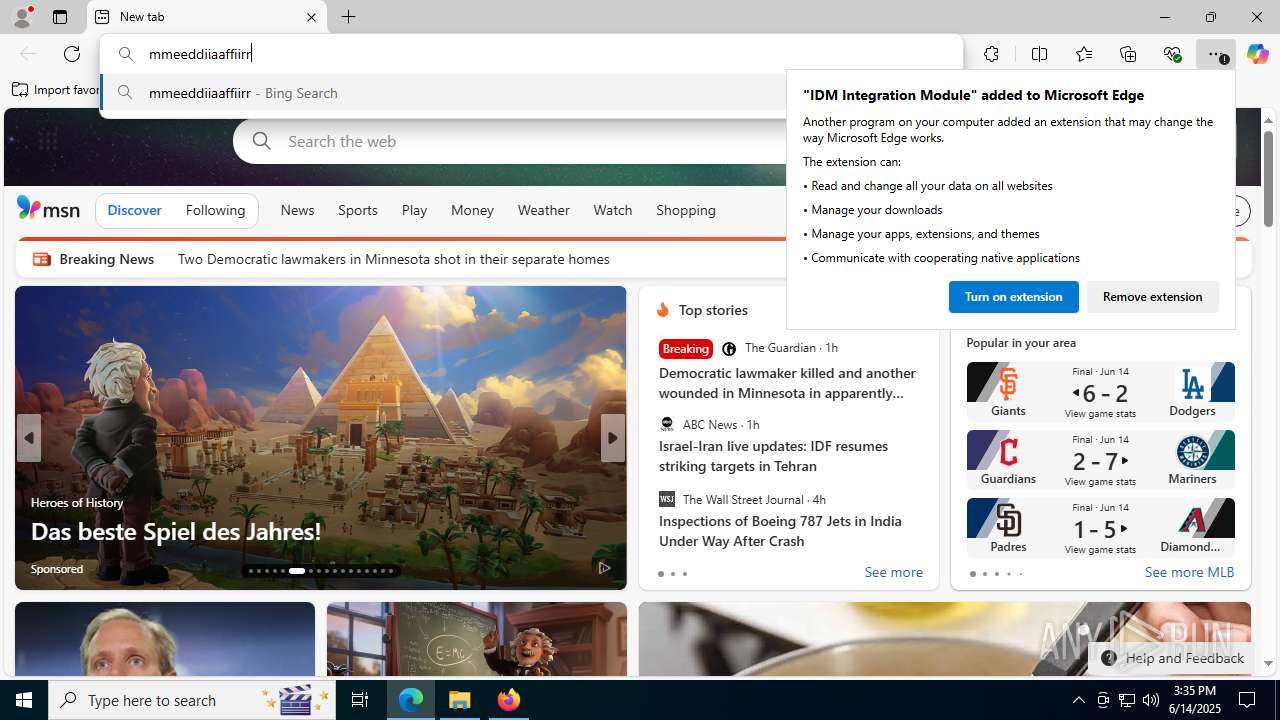Open File Explorer from taskbar

(x=460, y=700)
